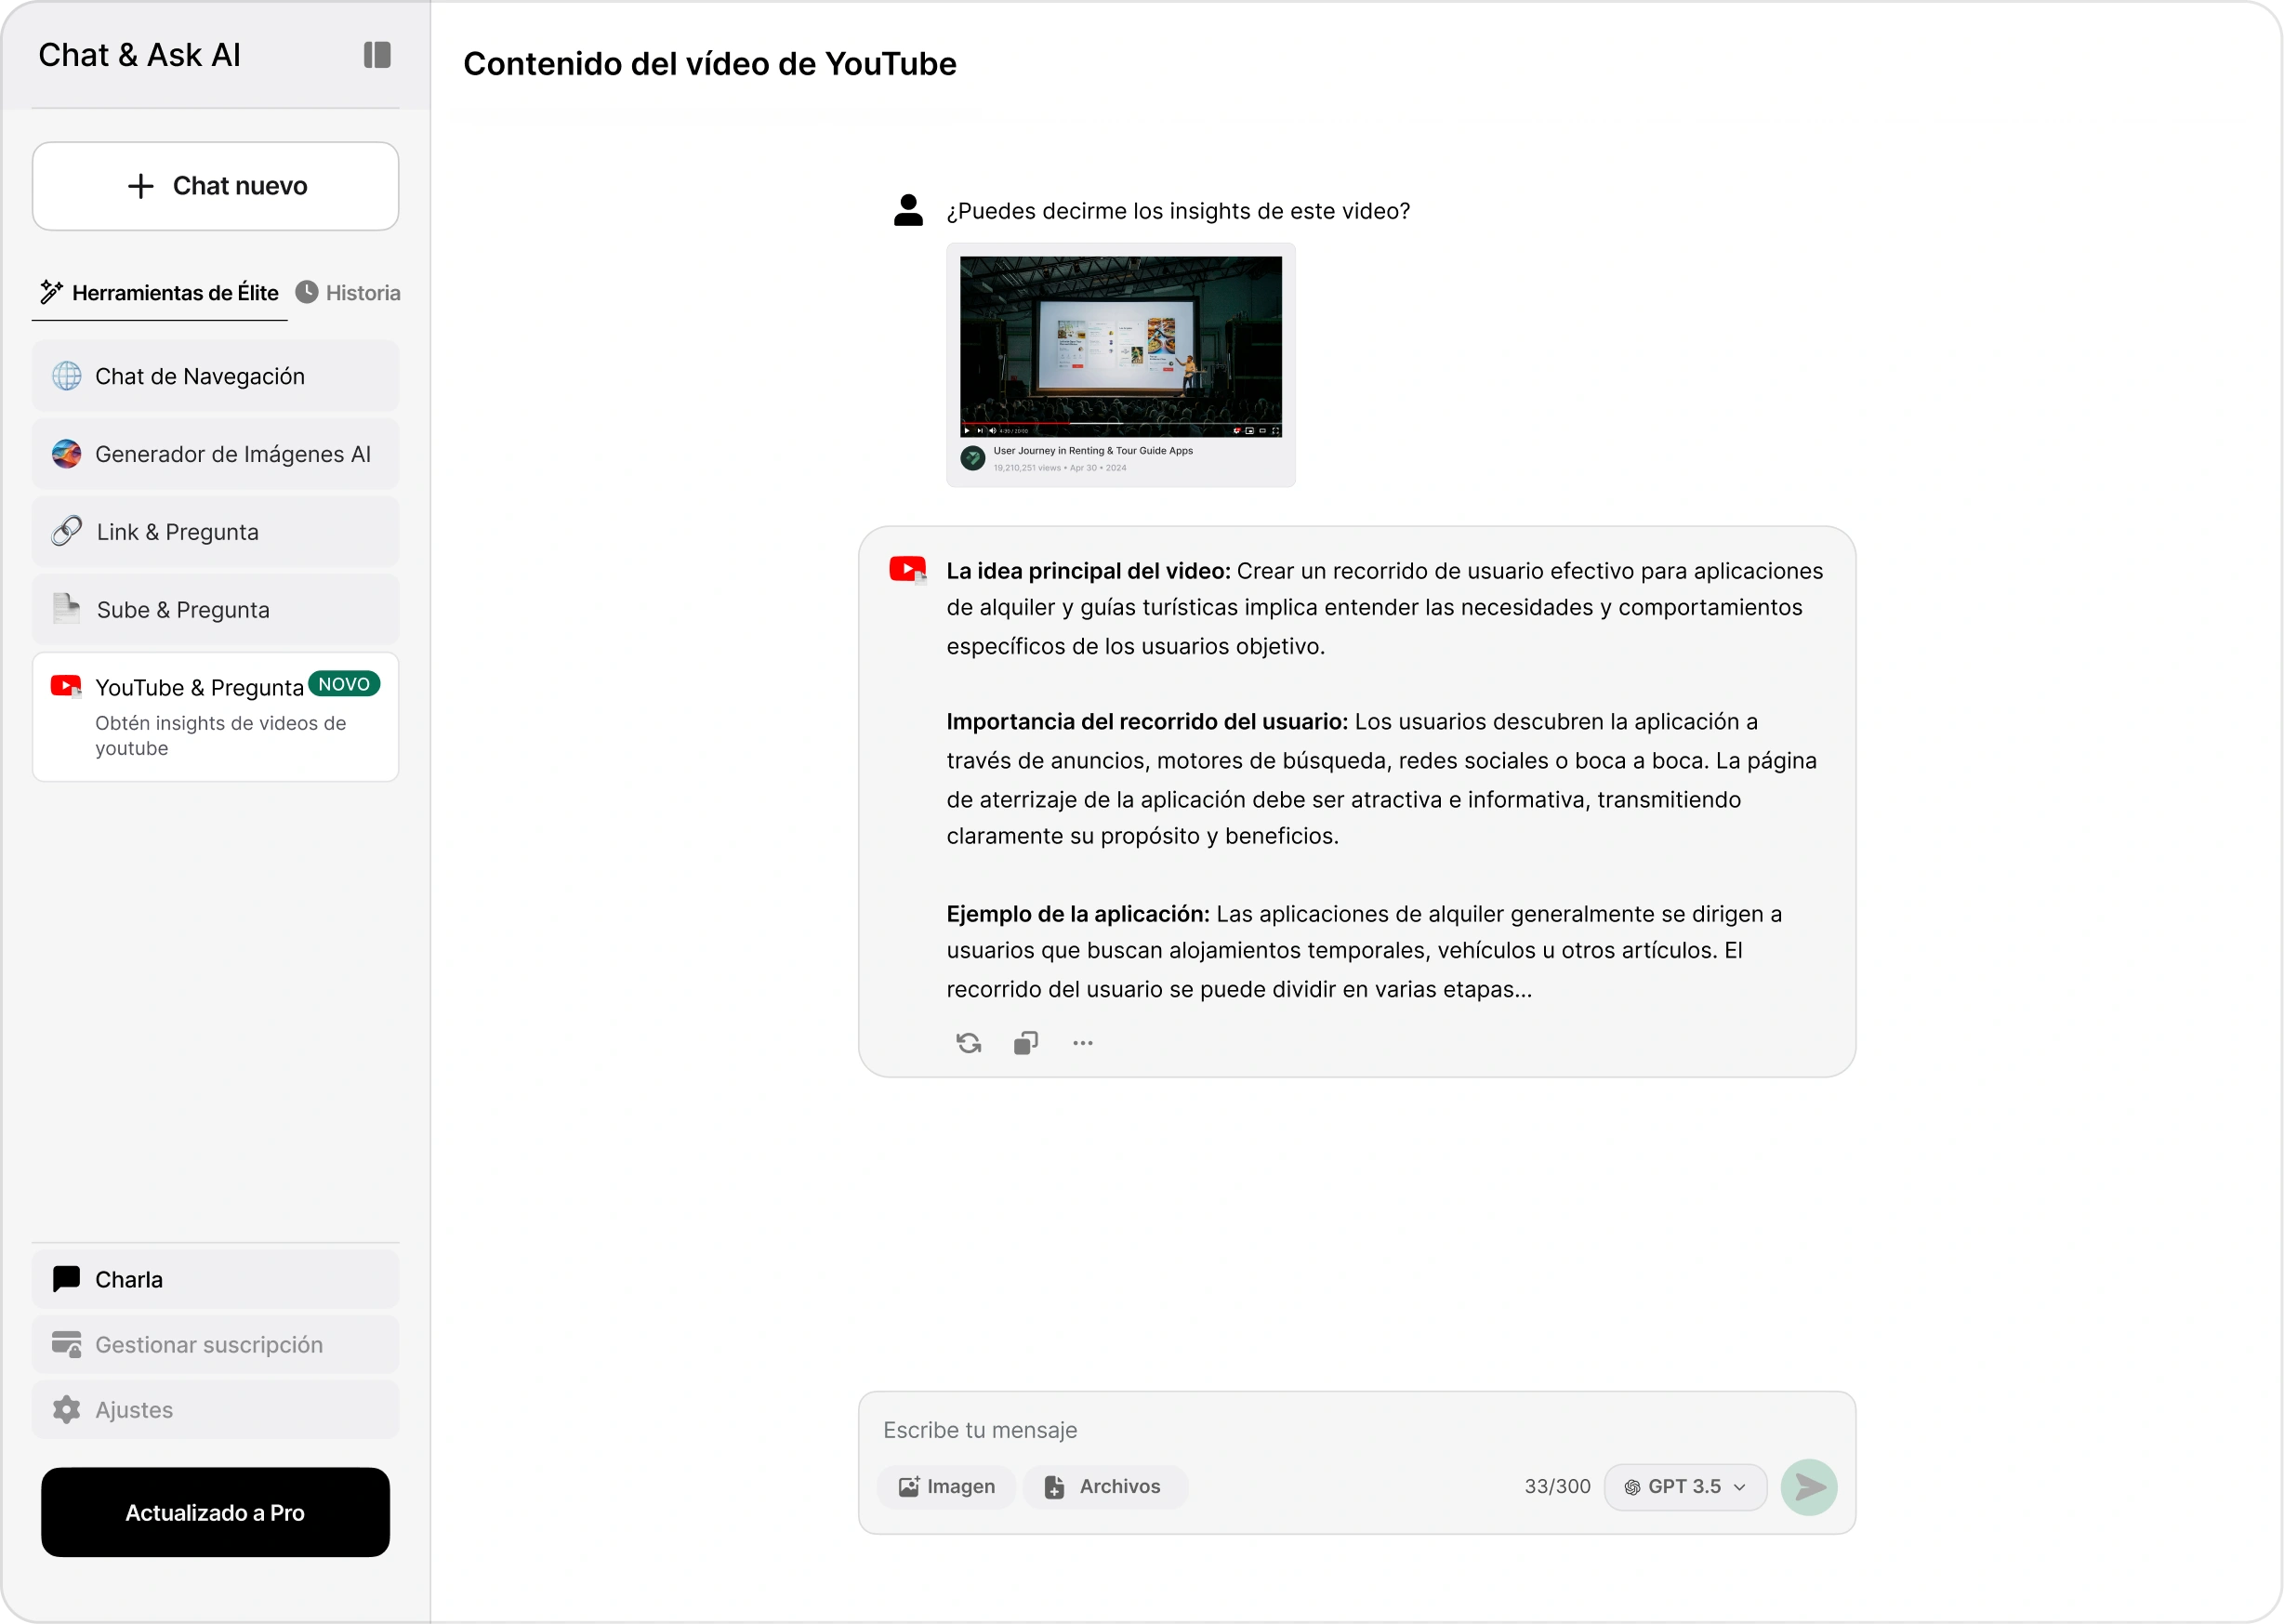Select Sube & Pregunta tool
The width and height of the screenshot is (2284, 1624).
click(216, 610)
